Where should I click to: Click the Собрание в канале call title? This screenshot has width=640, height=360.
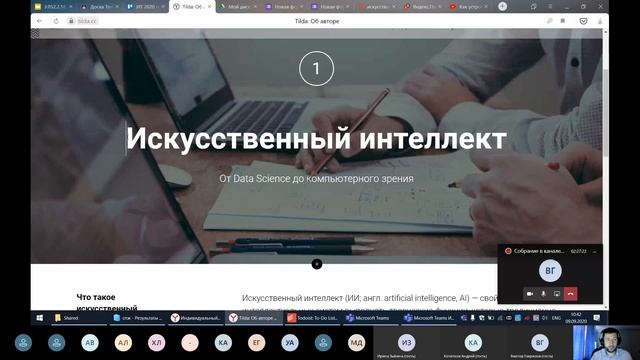click(x=538, y=251)
